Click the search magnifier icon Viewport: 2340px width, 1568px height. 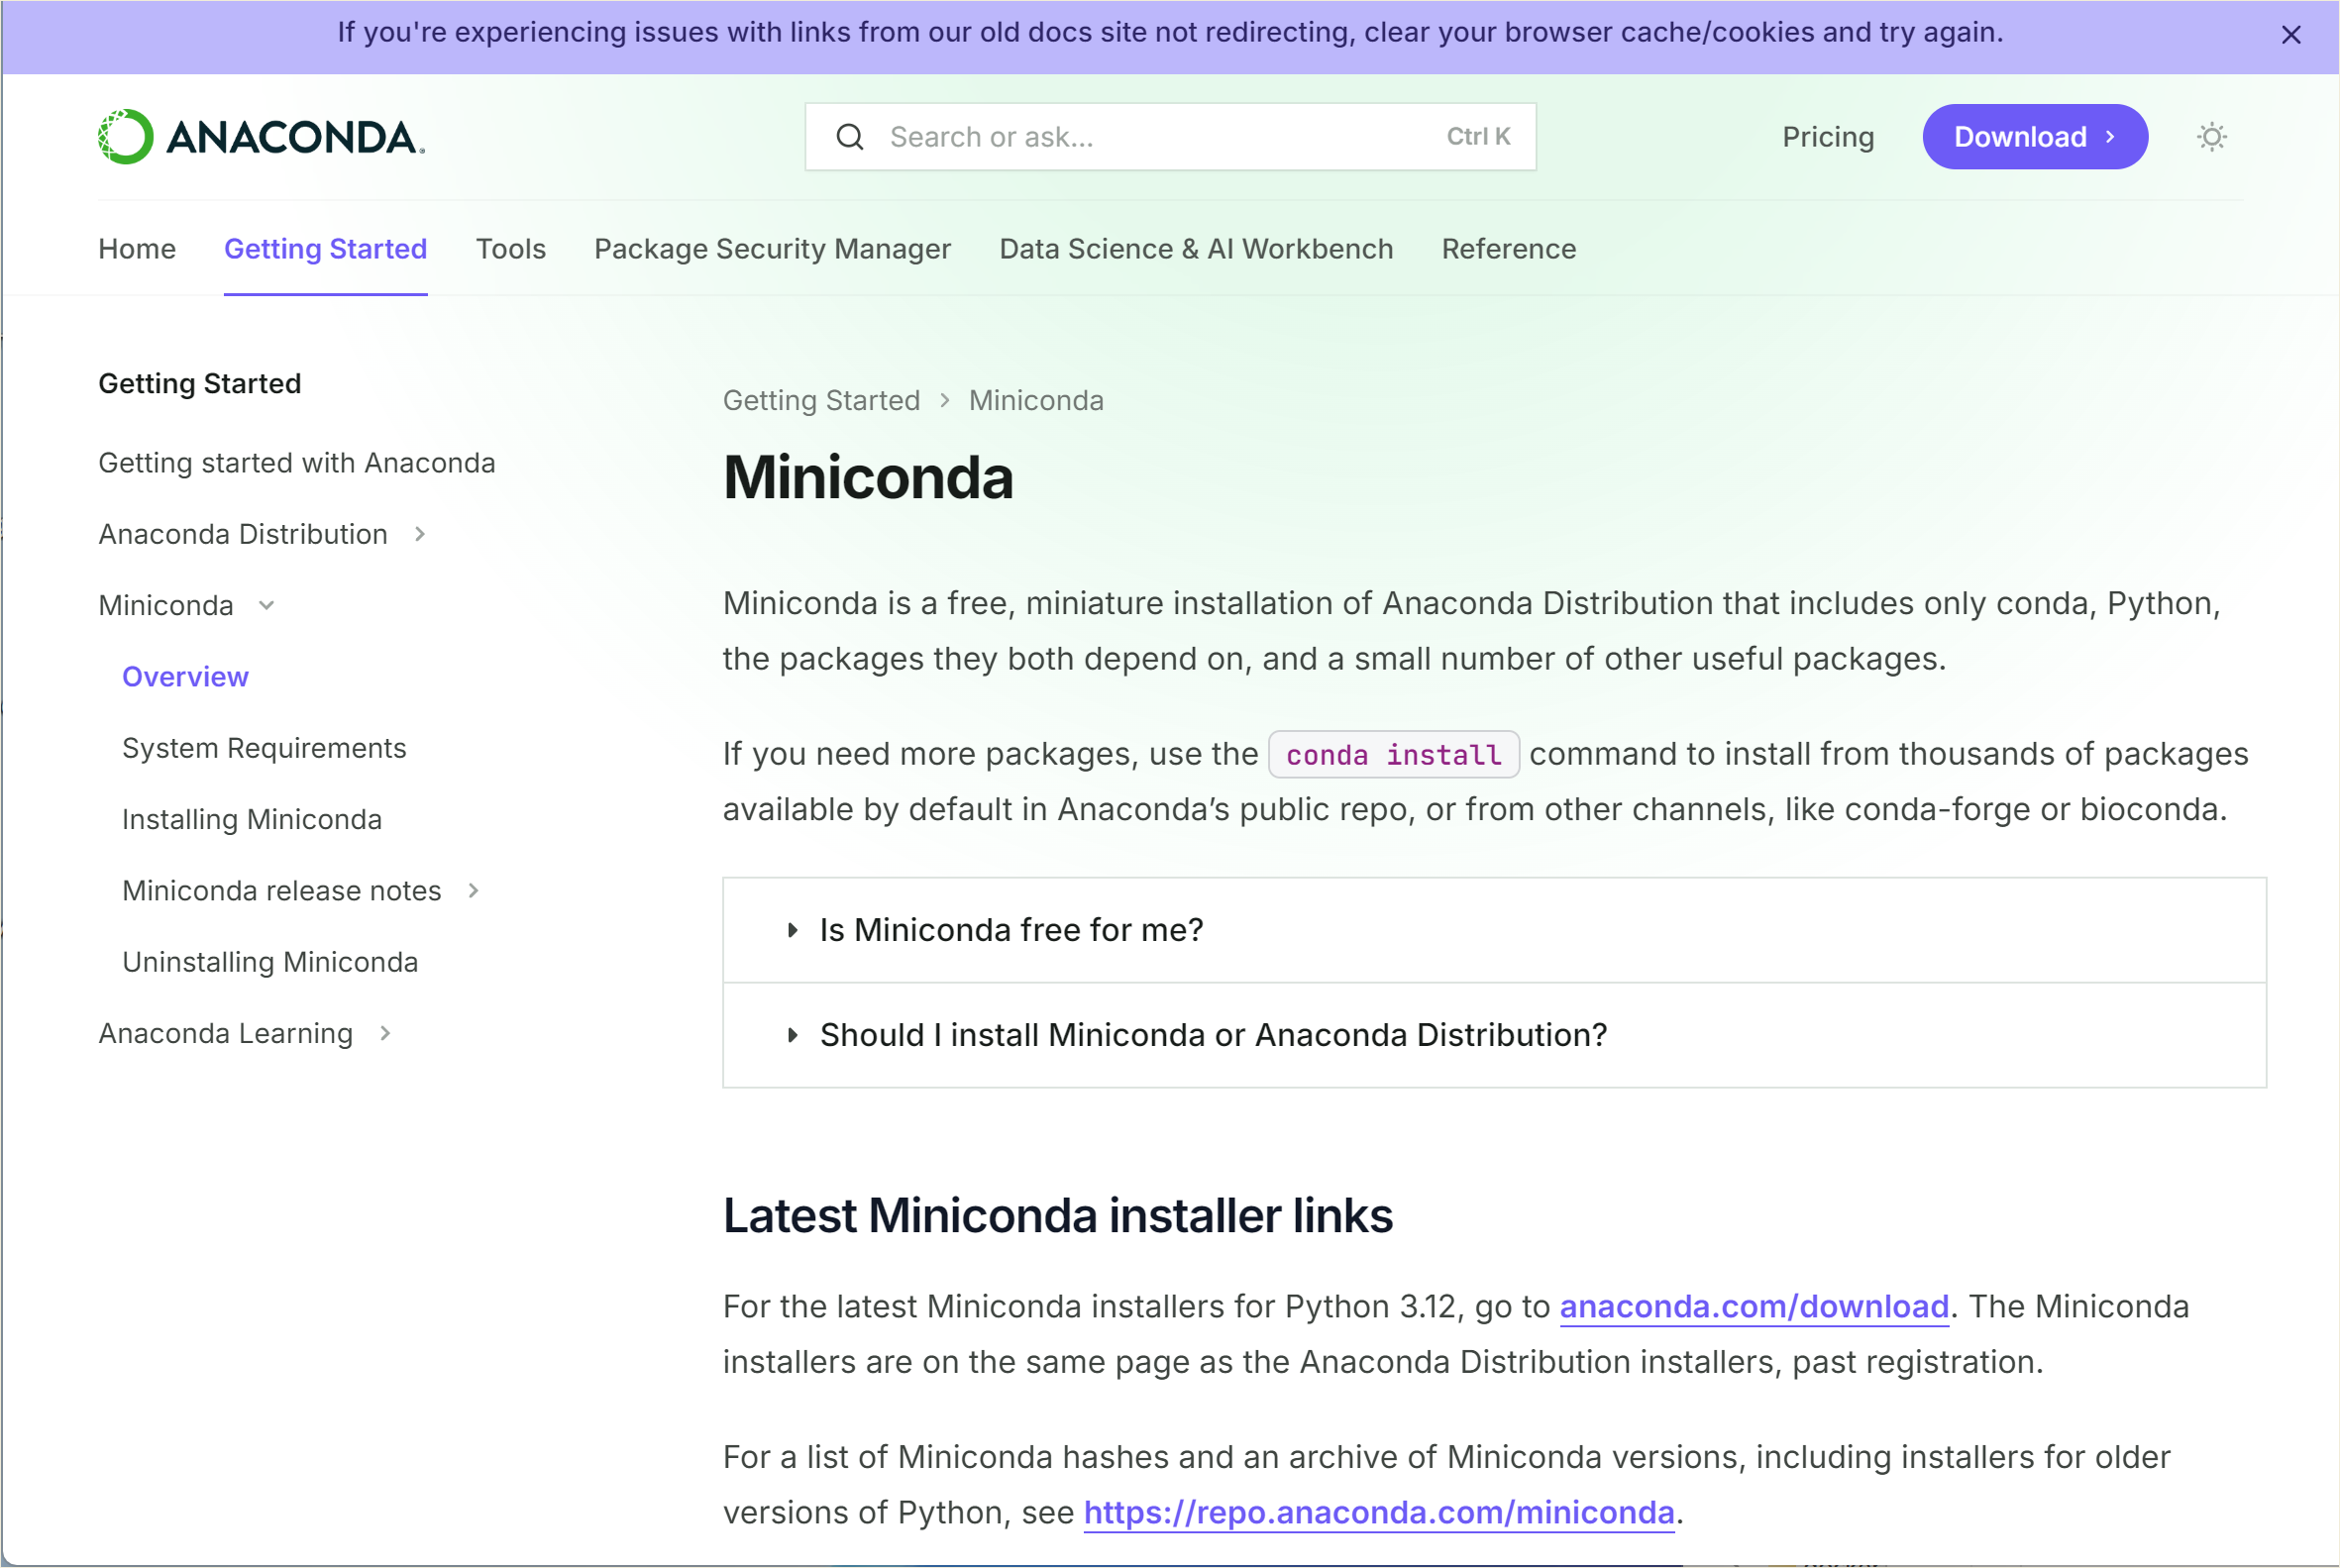coord(849,137)
